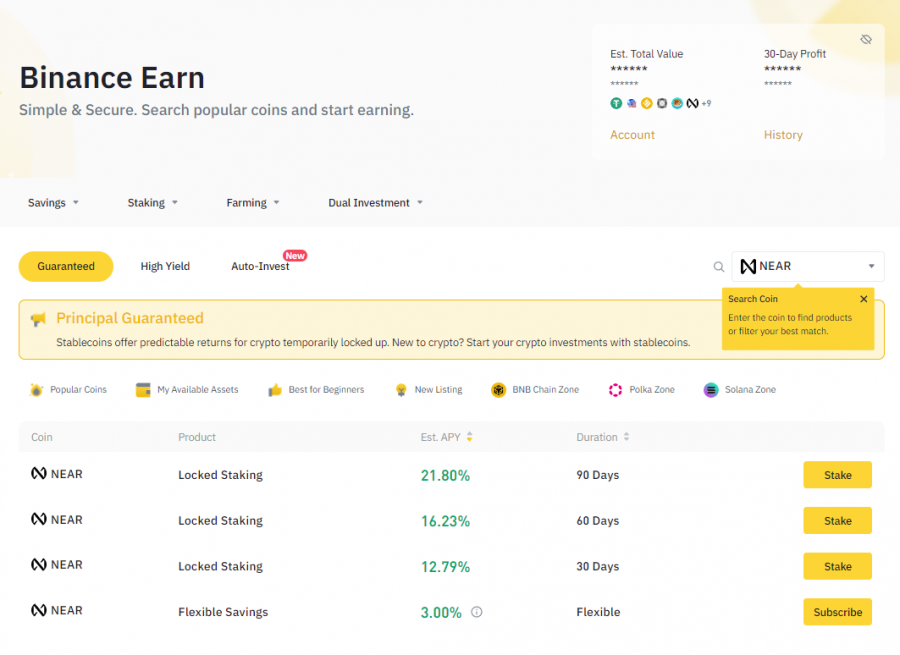
Task: Click the +9 more coins indicator
Action: pos(706,103)
